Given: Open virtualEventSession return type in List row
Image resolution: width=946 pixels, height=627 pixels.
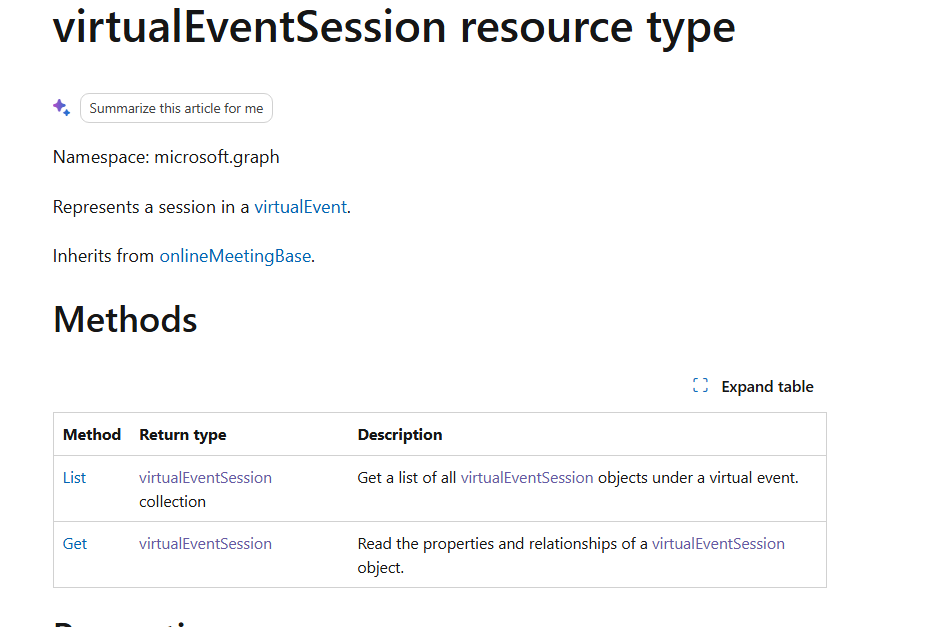Looking at the screenshot, I should click(x=205, y=477).
